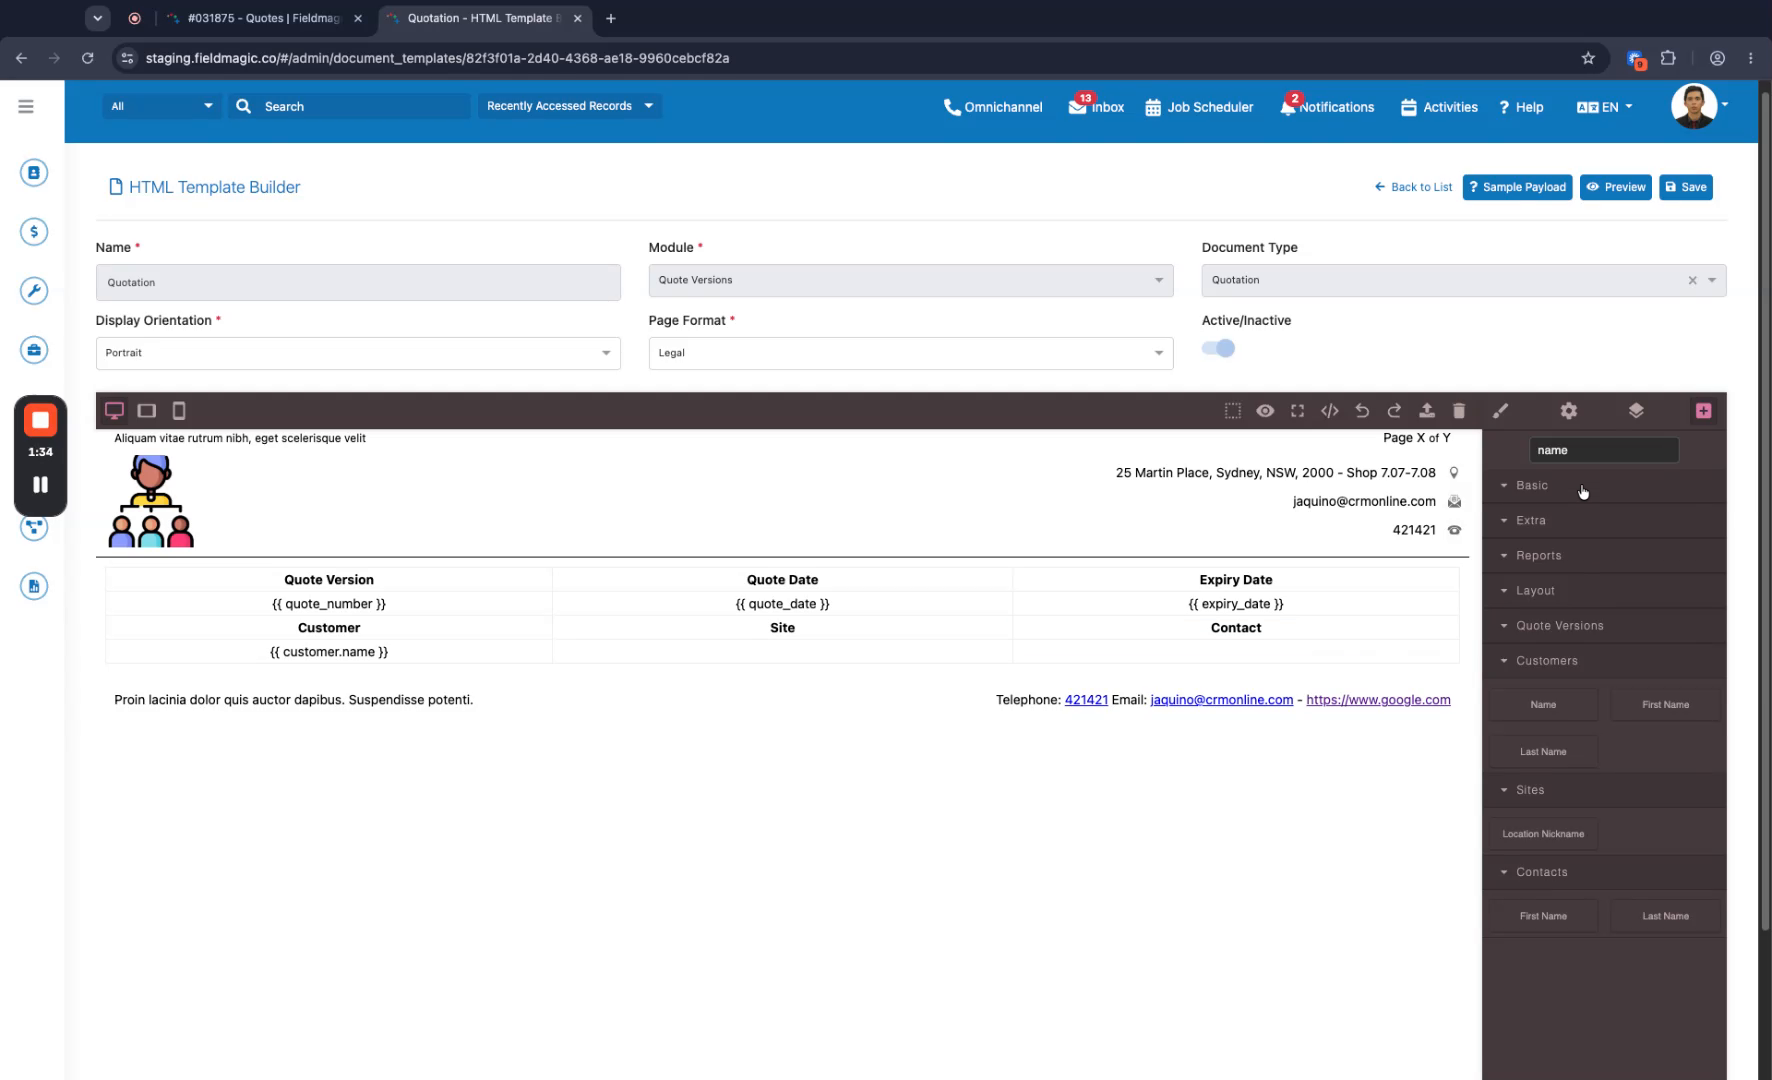Open the Inbox menu item
This screenshot has height=1080, width=1772.
1096,107
